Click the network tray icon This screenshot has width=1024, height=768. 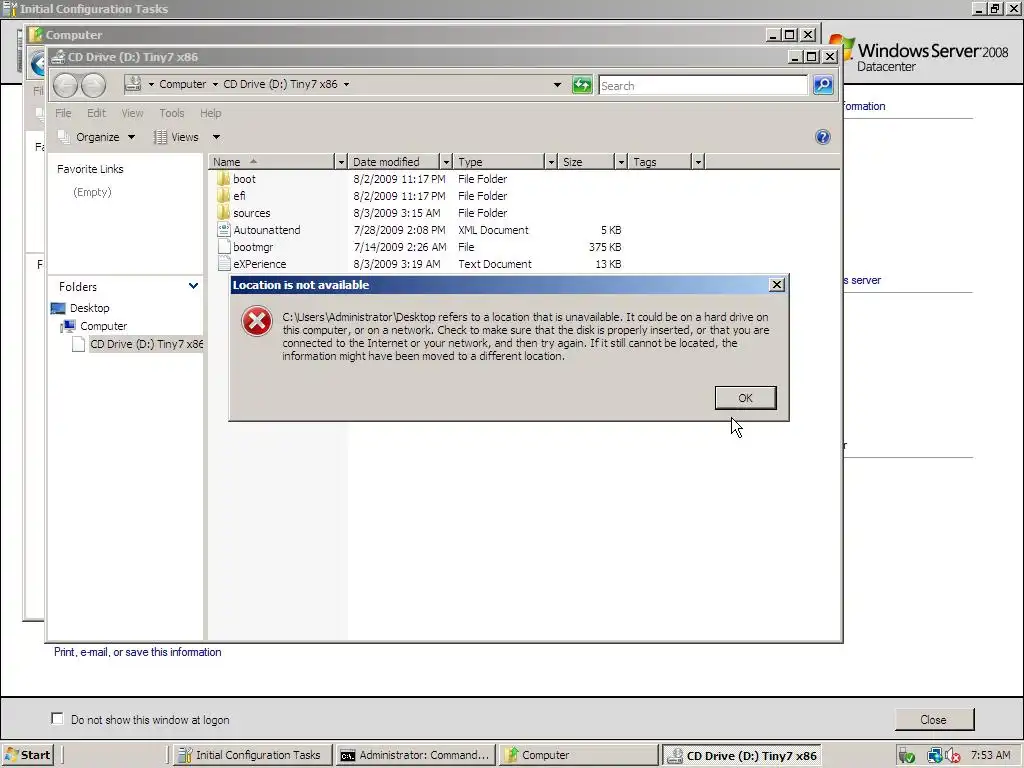coord(935,756)
